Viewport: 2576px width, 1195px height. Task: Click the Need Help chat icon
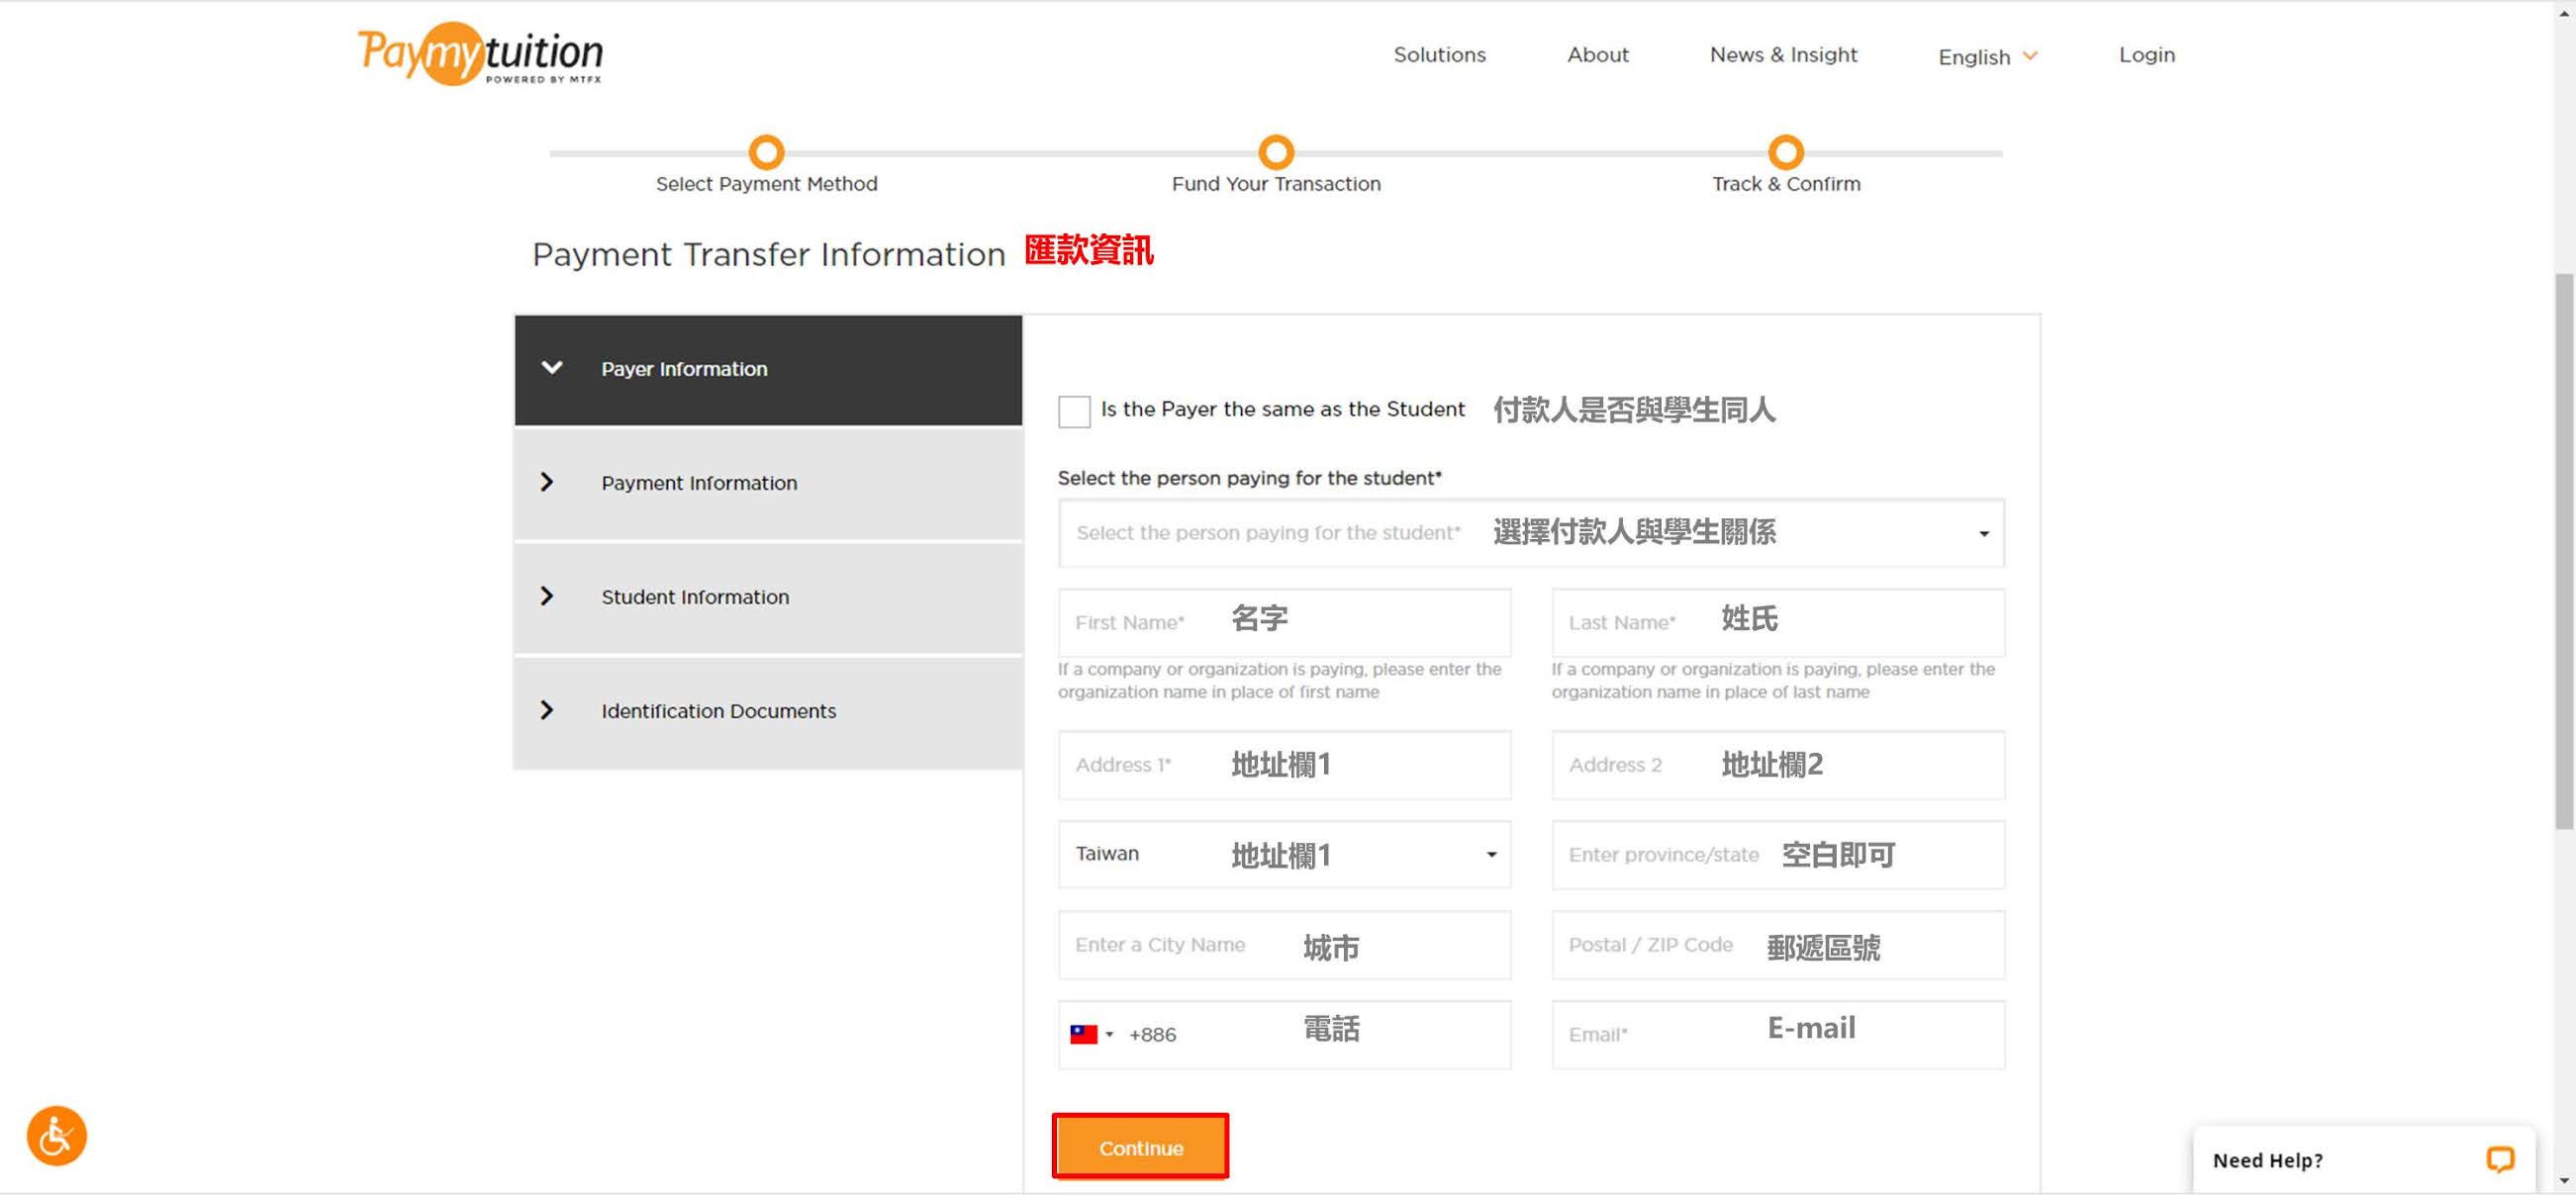coord(2499,1159)
